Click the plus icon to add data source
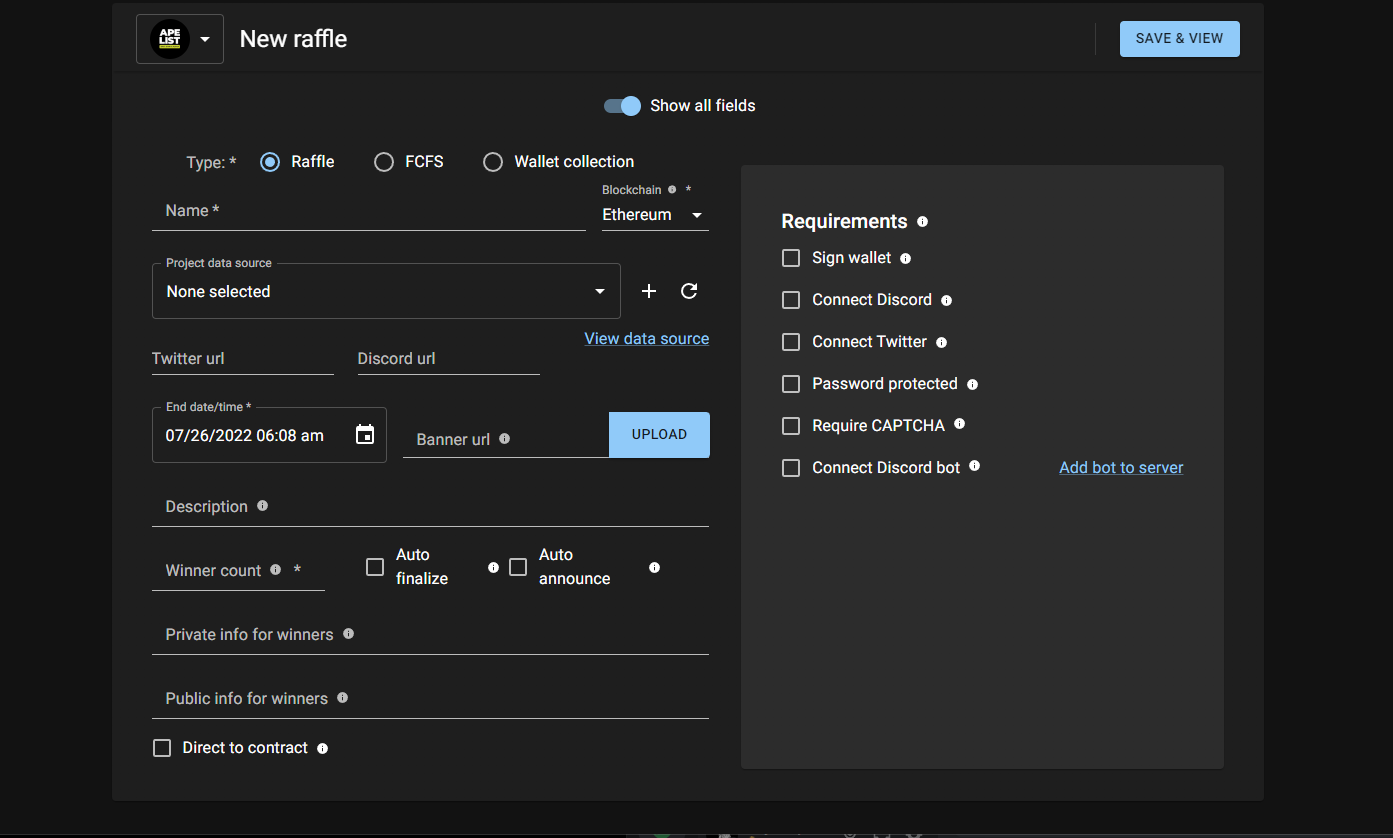 [649, 291]
